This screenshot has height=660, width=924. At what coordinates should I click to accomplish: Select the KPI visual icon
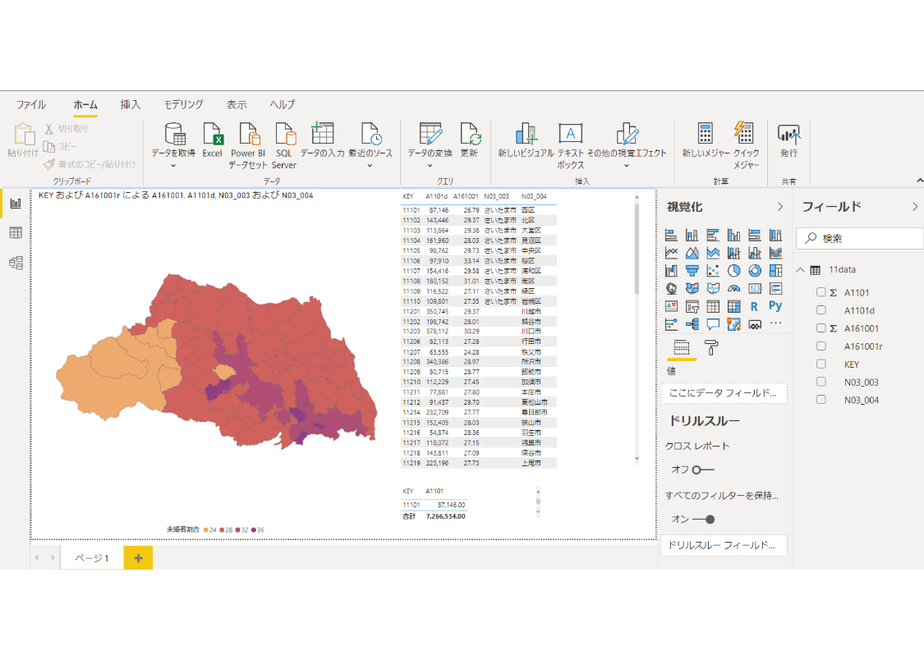coord(671,306)
